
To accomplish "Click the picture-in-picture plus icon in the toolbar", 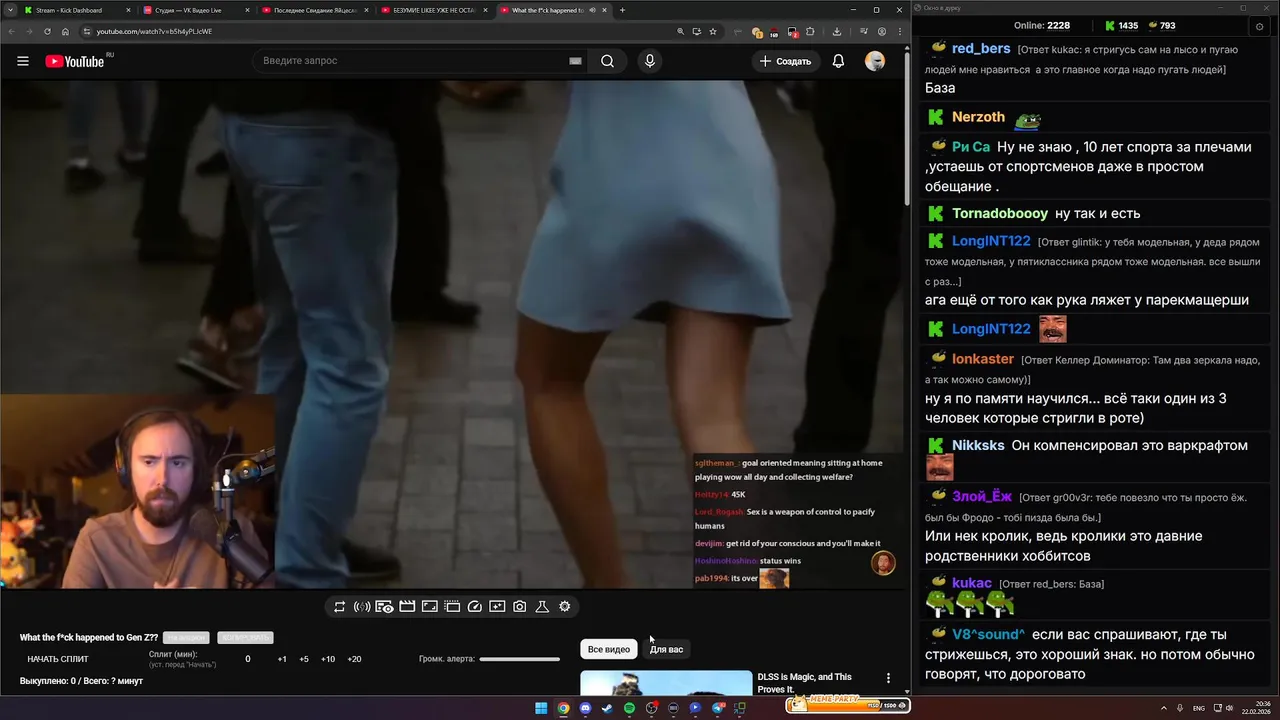I will 497,607.
